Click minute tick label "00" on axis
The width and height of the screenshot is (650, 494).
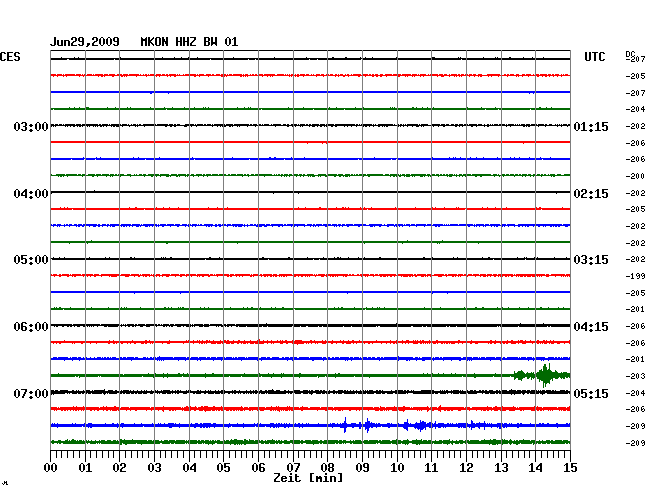(51, 468)
